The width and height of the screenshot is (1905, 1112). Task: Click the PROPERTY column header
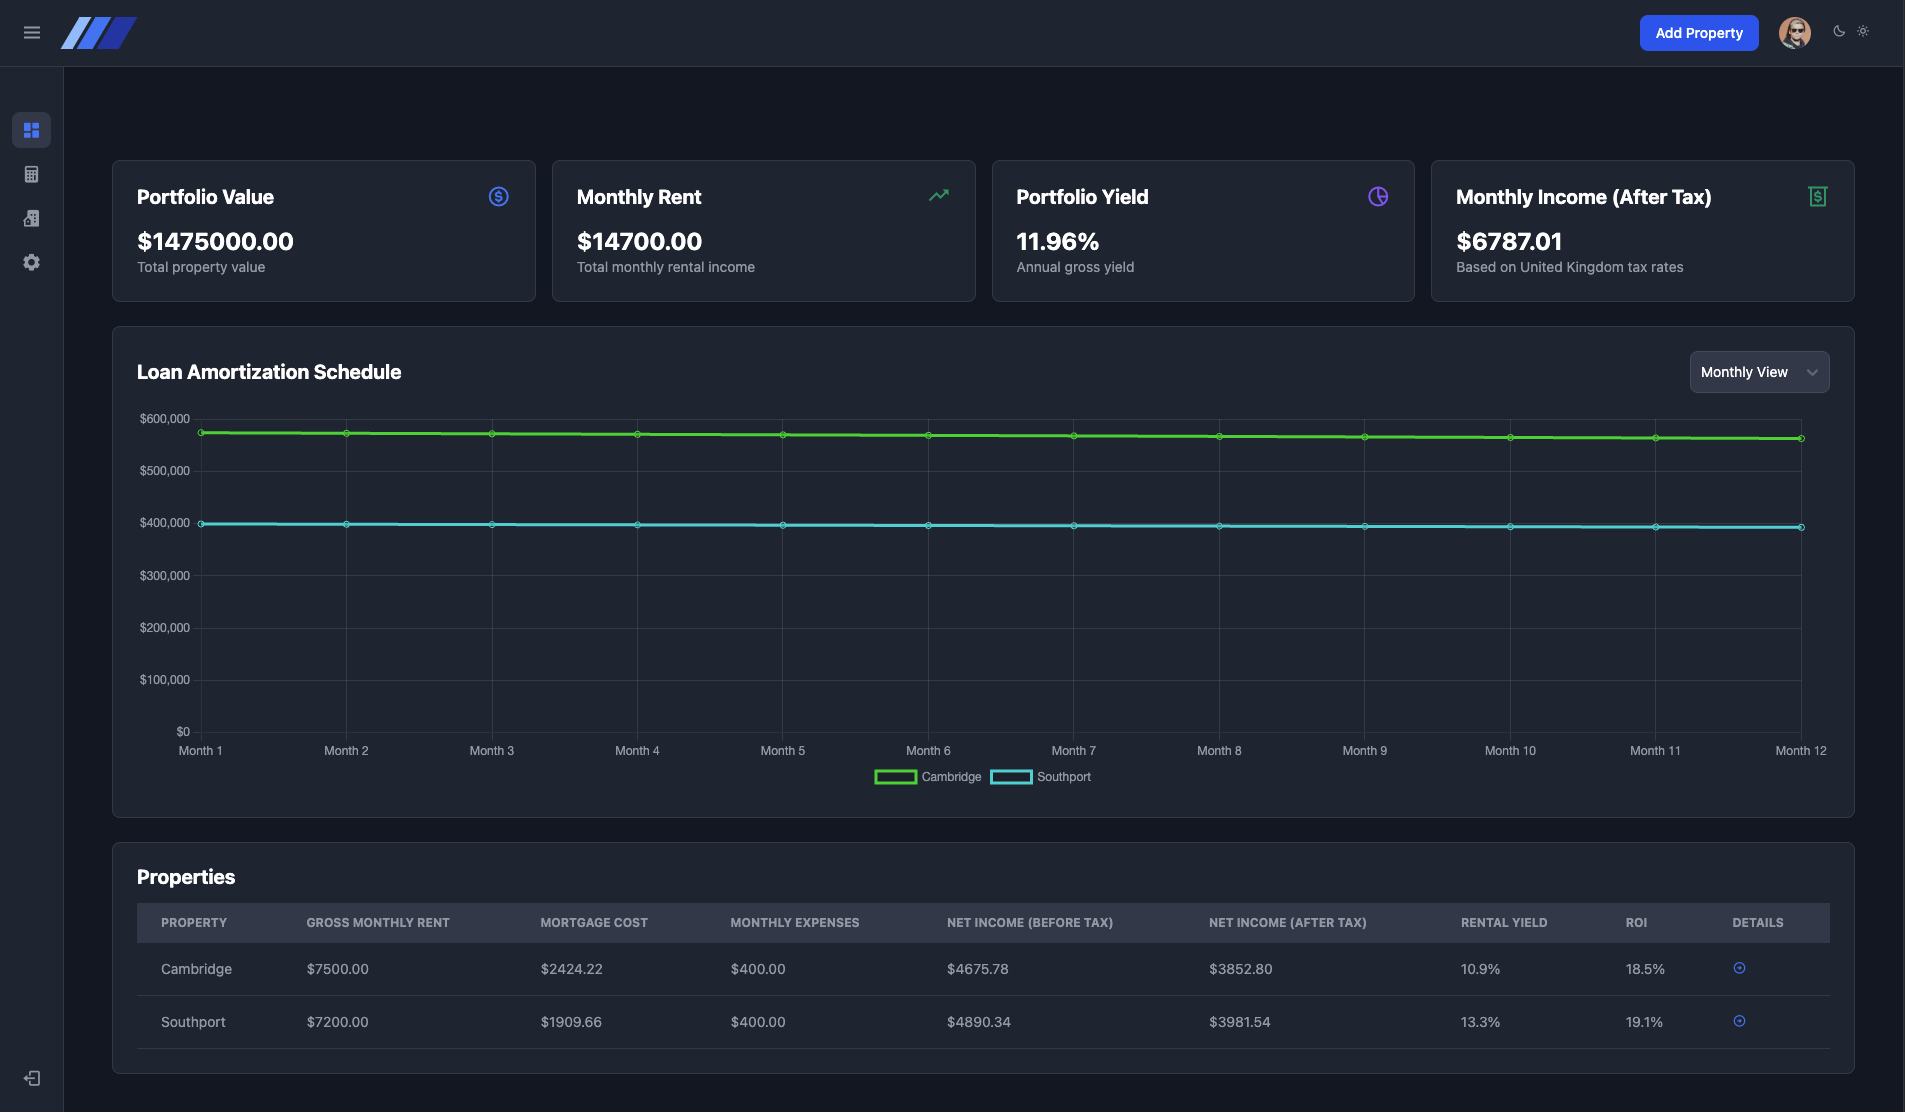tap(194, 923)
